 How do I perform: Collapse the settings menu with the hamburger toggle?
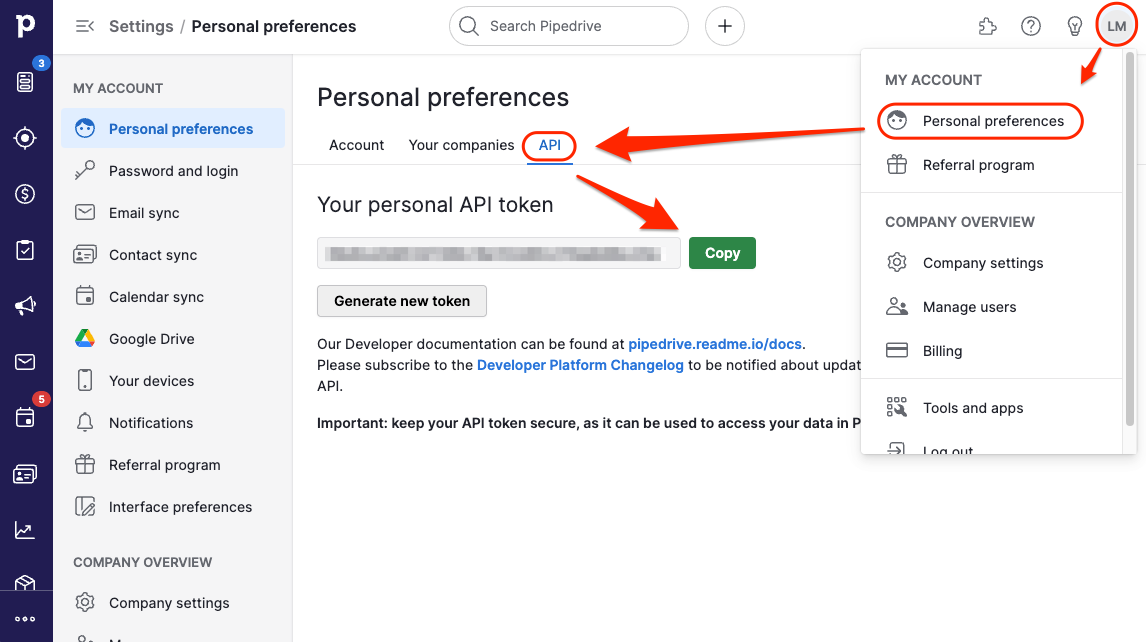(x=85, y=26)
